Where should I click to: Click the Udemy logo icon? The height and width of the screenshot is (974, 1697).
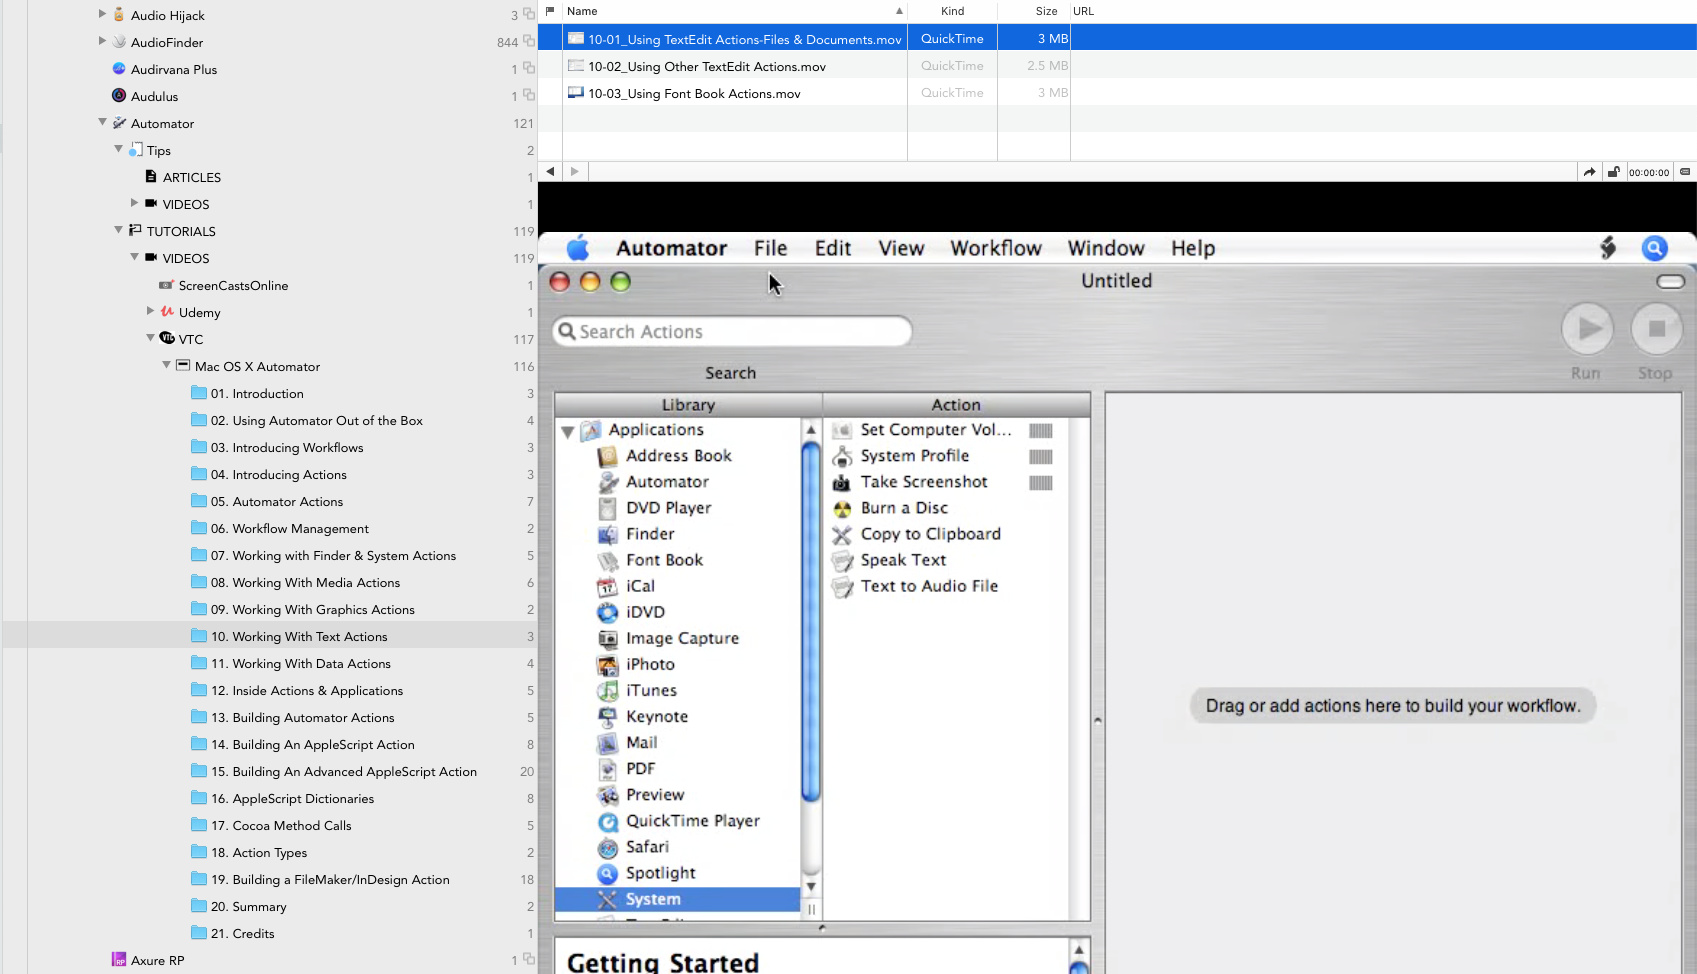click(x=167, y=312)
